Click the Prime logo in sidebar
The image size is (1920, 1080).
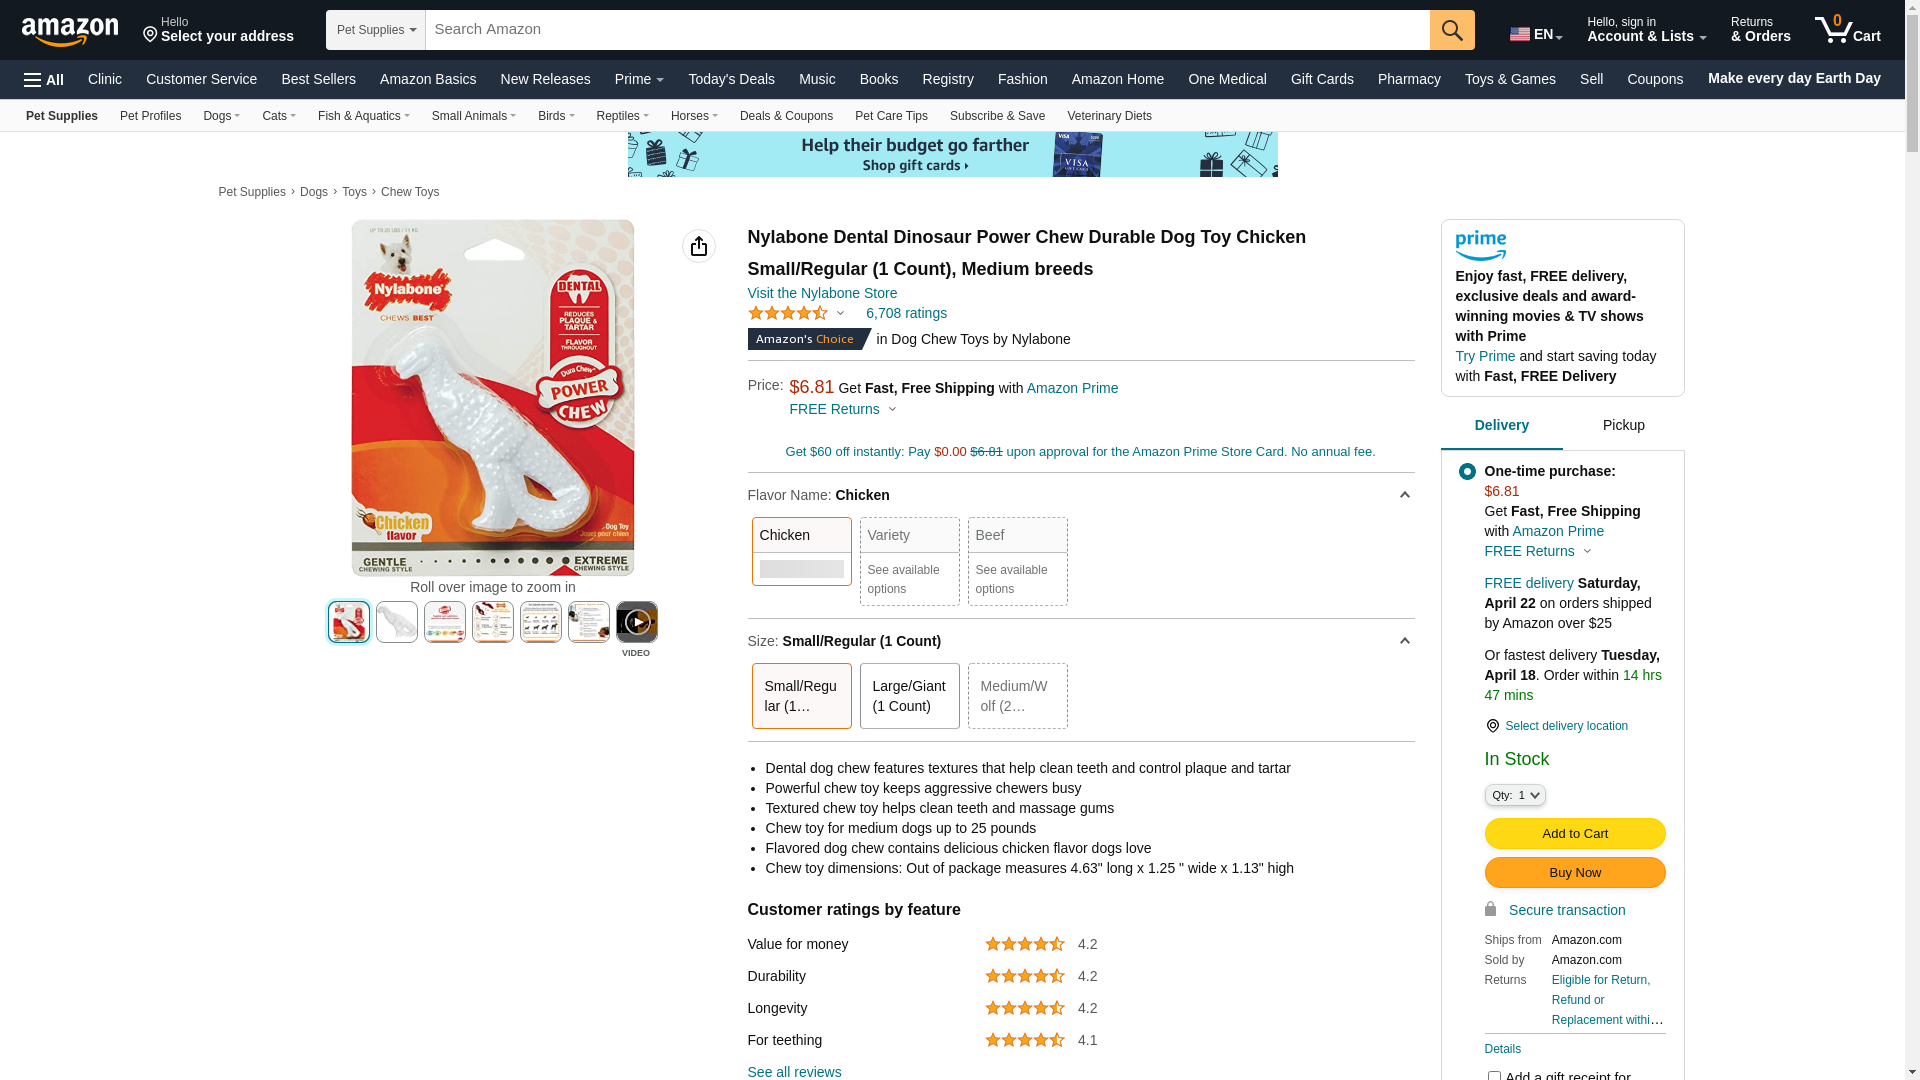coord(1481,245)
